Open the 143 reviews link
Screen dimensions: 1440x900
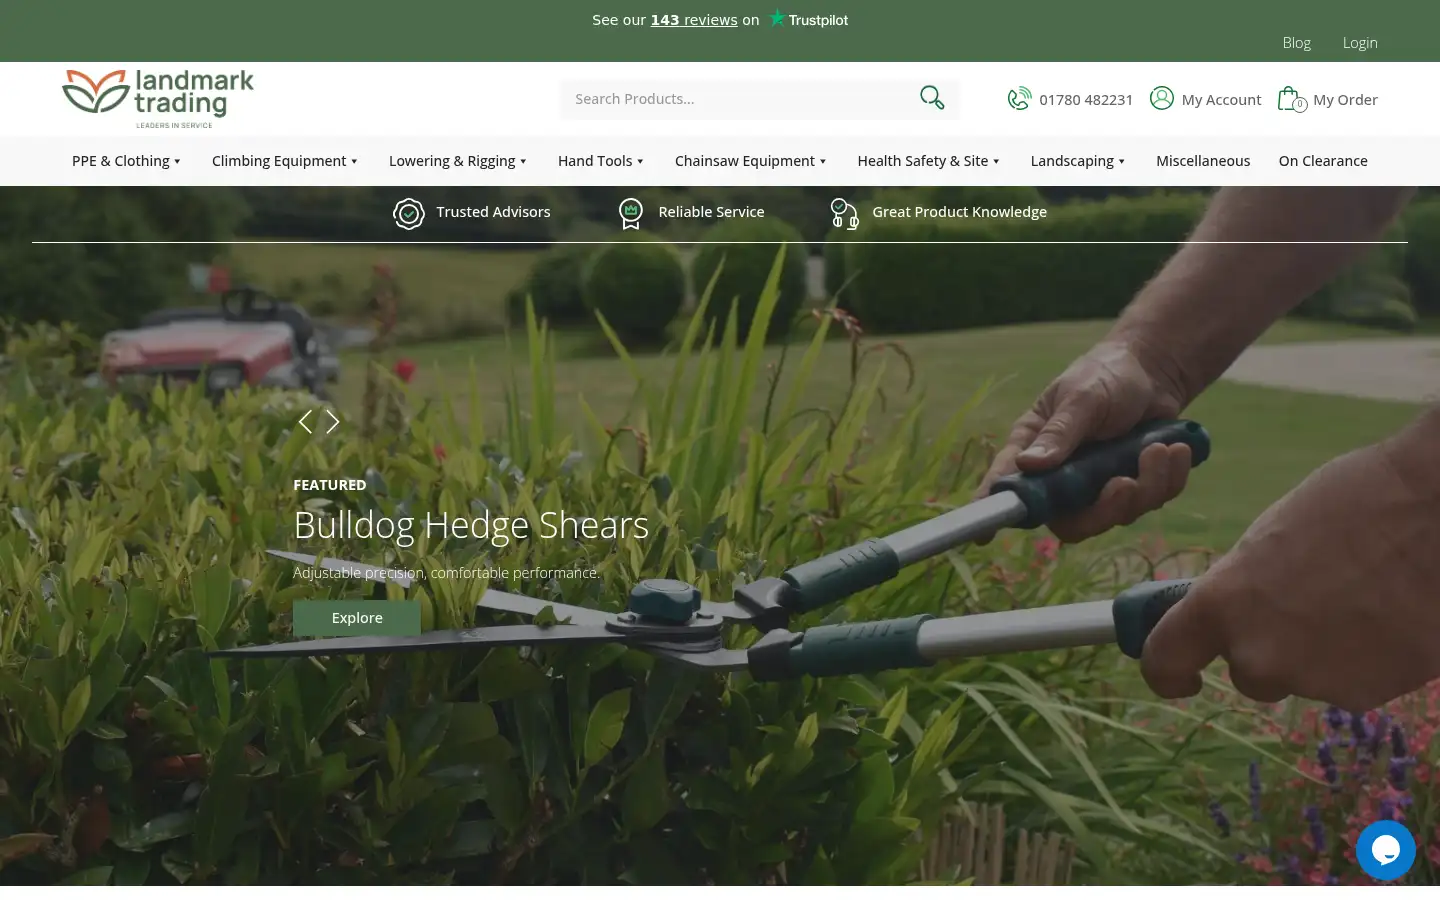pyautogui.click(x=694, y=20)
